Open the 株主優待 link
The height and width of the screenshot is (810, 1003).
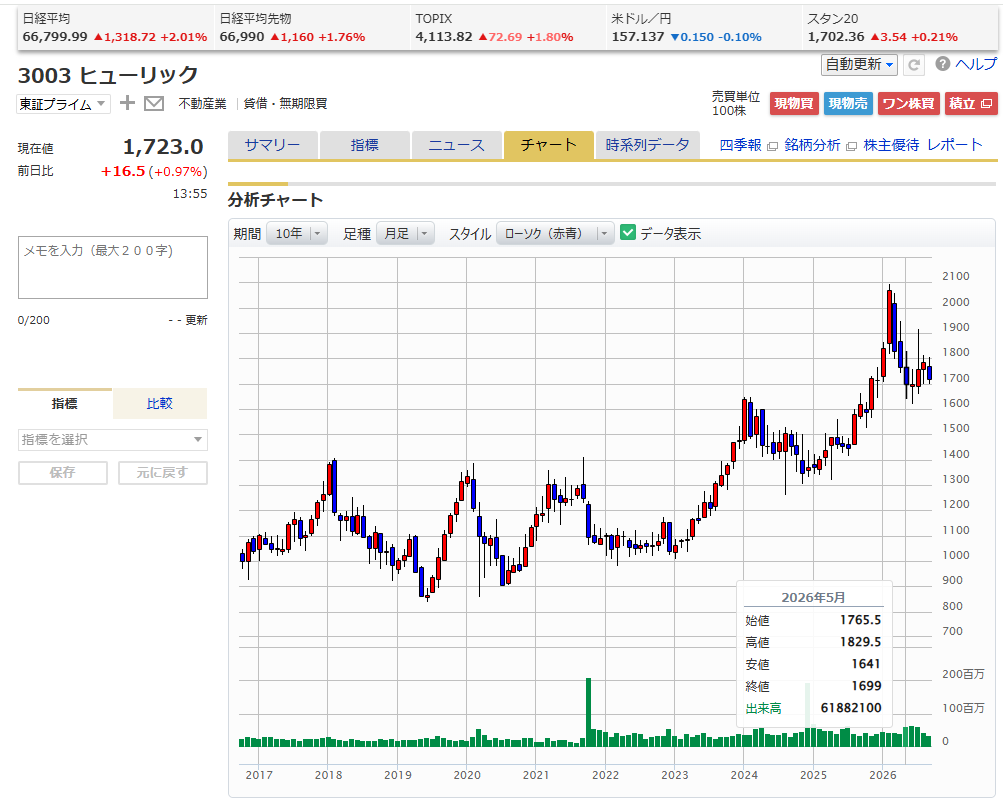[x=891, y=145]
